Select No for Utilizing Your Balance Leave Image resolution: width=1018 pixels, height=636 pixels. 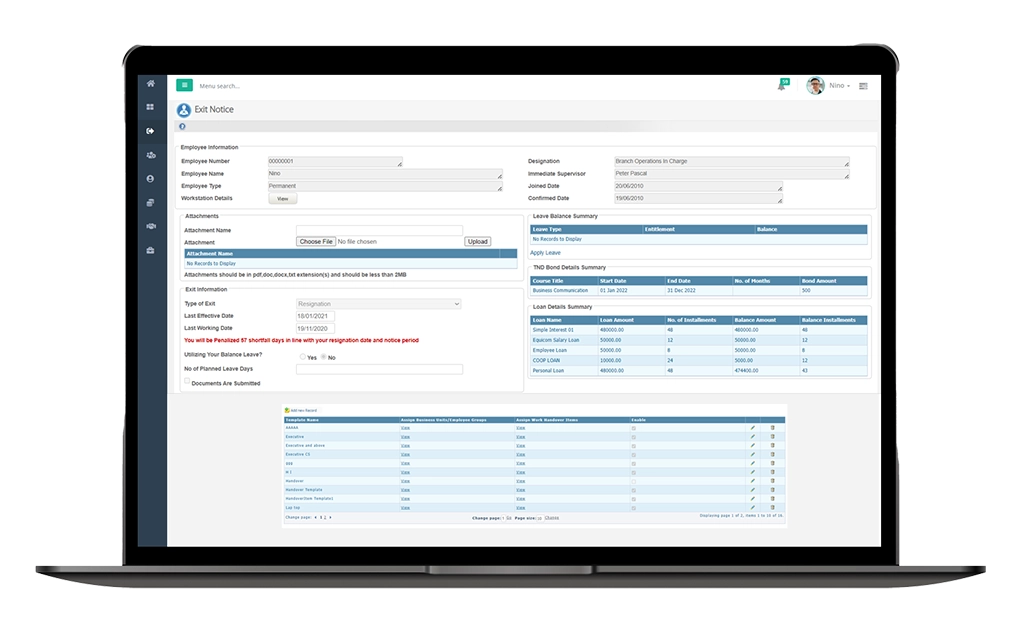click(324, 357)
